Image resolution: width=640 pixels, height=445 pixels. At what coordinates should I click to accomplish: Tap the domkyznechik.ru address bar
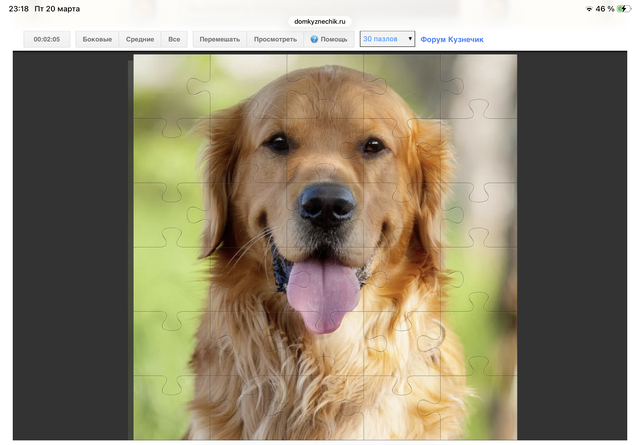pyautogui.click(x=320, y=21)
